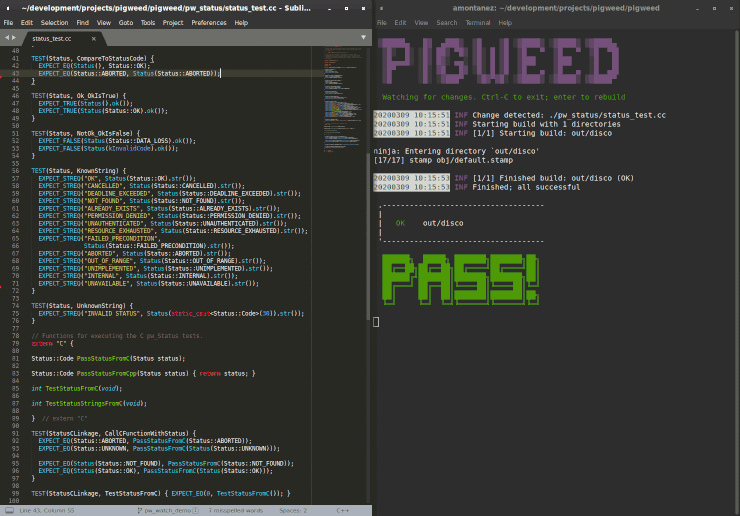Place cursor on 'TEST(Status, CompareToStatusCode)' line

tap(93, 59)
